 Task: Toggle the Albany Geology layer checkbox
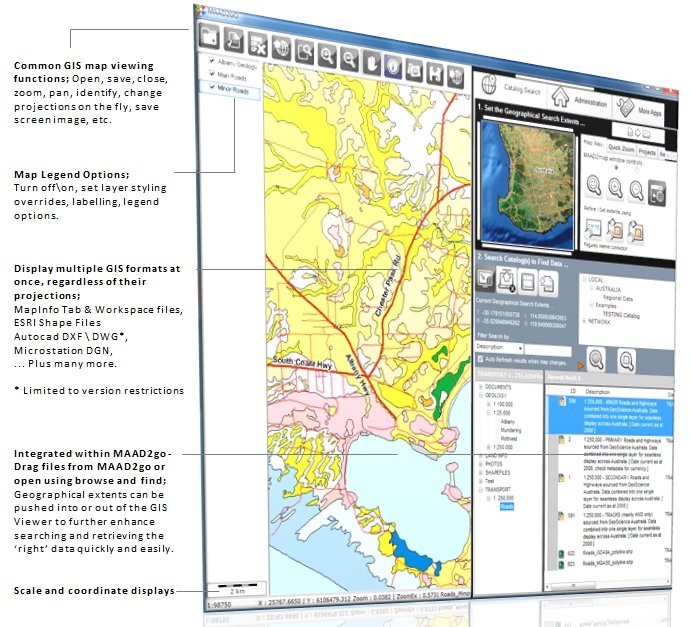[212, 61]
